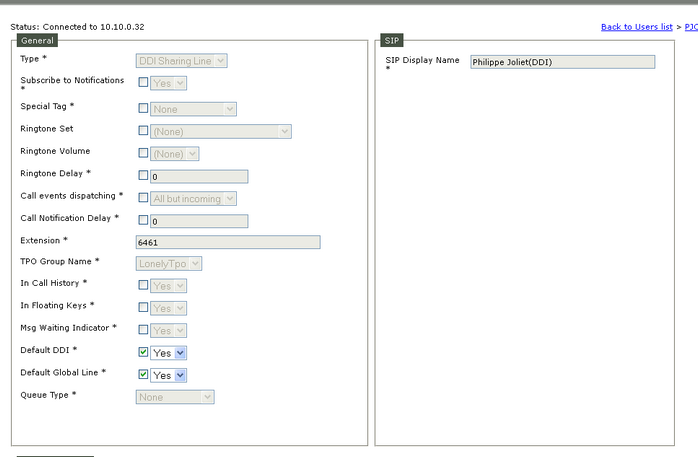Click the SIP Display Name field
Viewport: 698px width, 457px height.
(x=563, y=62)
